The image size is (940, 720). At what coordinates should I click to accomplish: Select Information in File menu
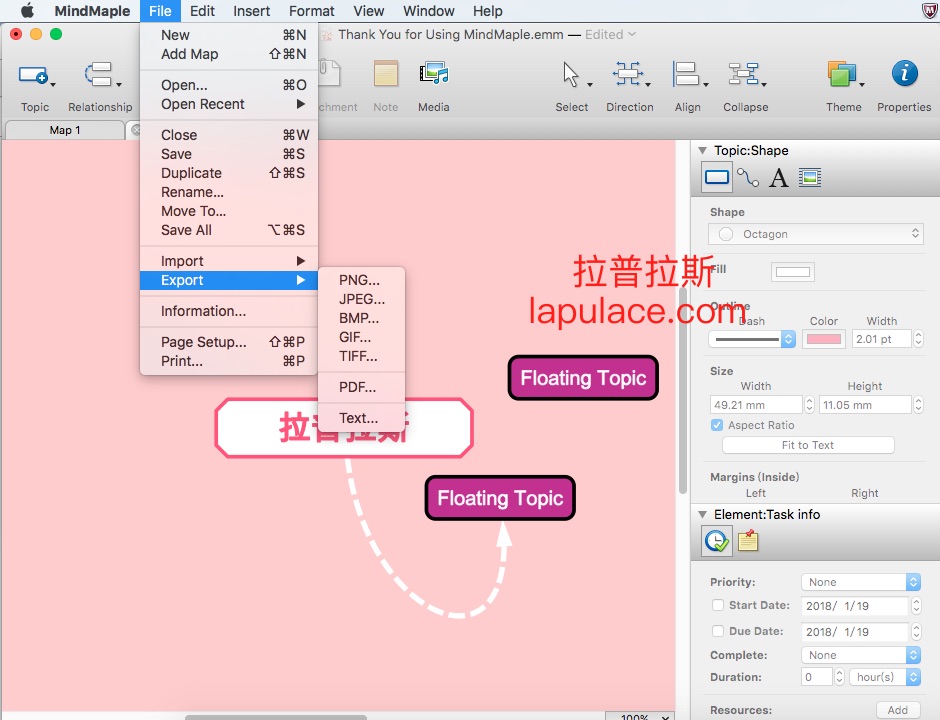[x=229, y=311]
